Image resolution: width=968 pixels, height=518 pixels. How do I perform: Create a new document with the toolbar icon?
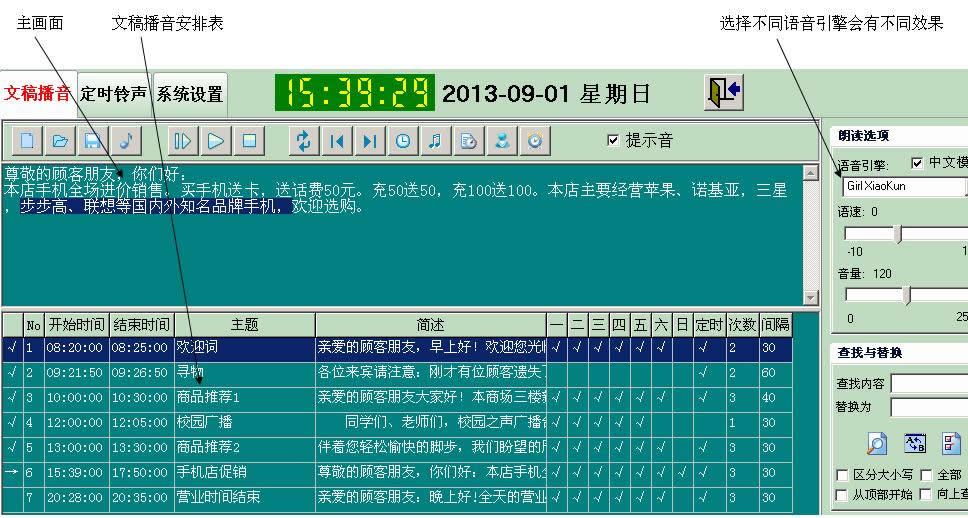(x=27, y=141)
